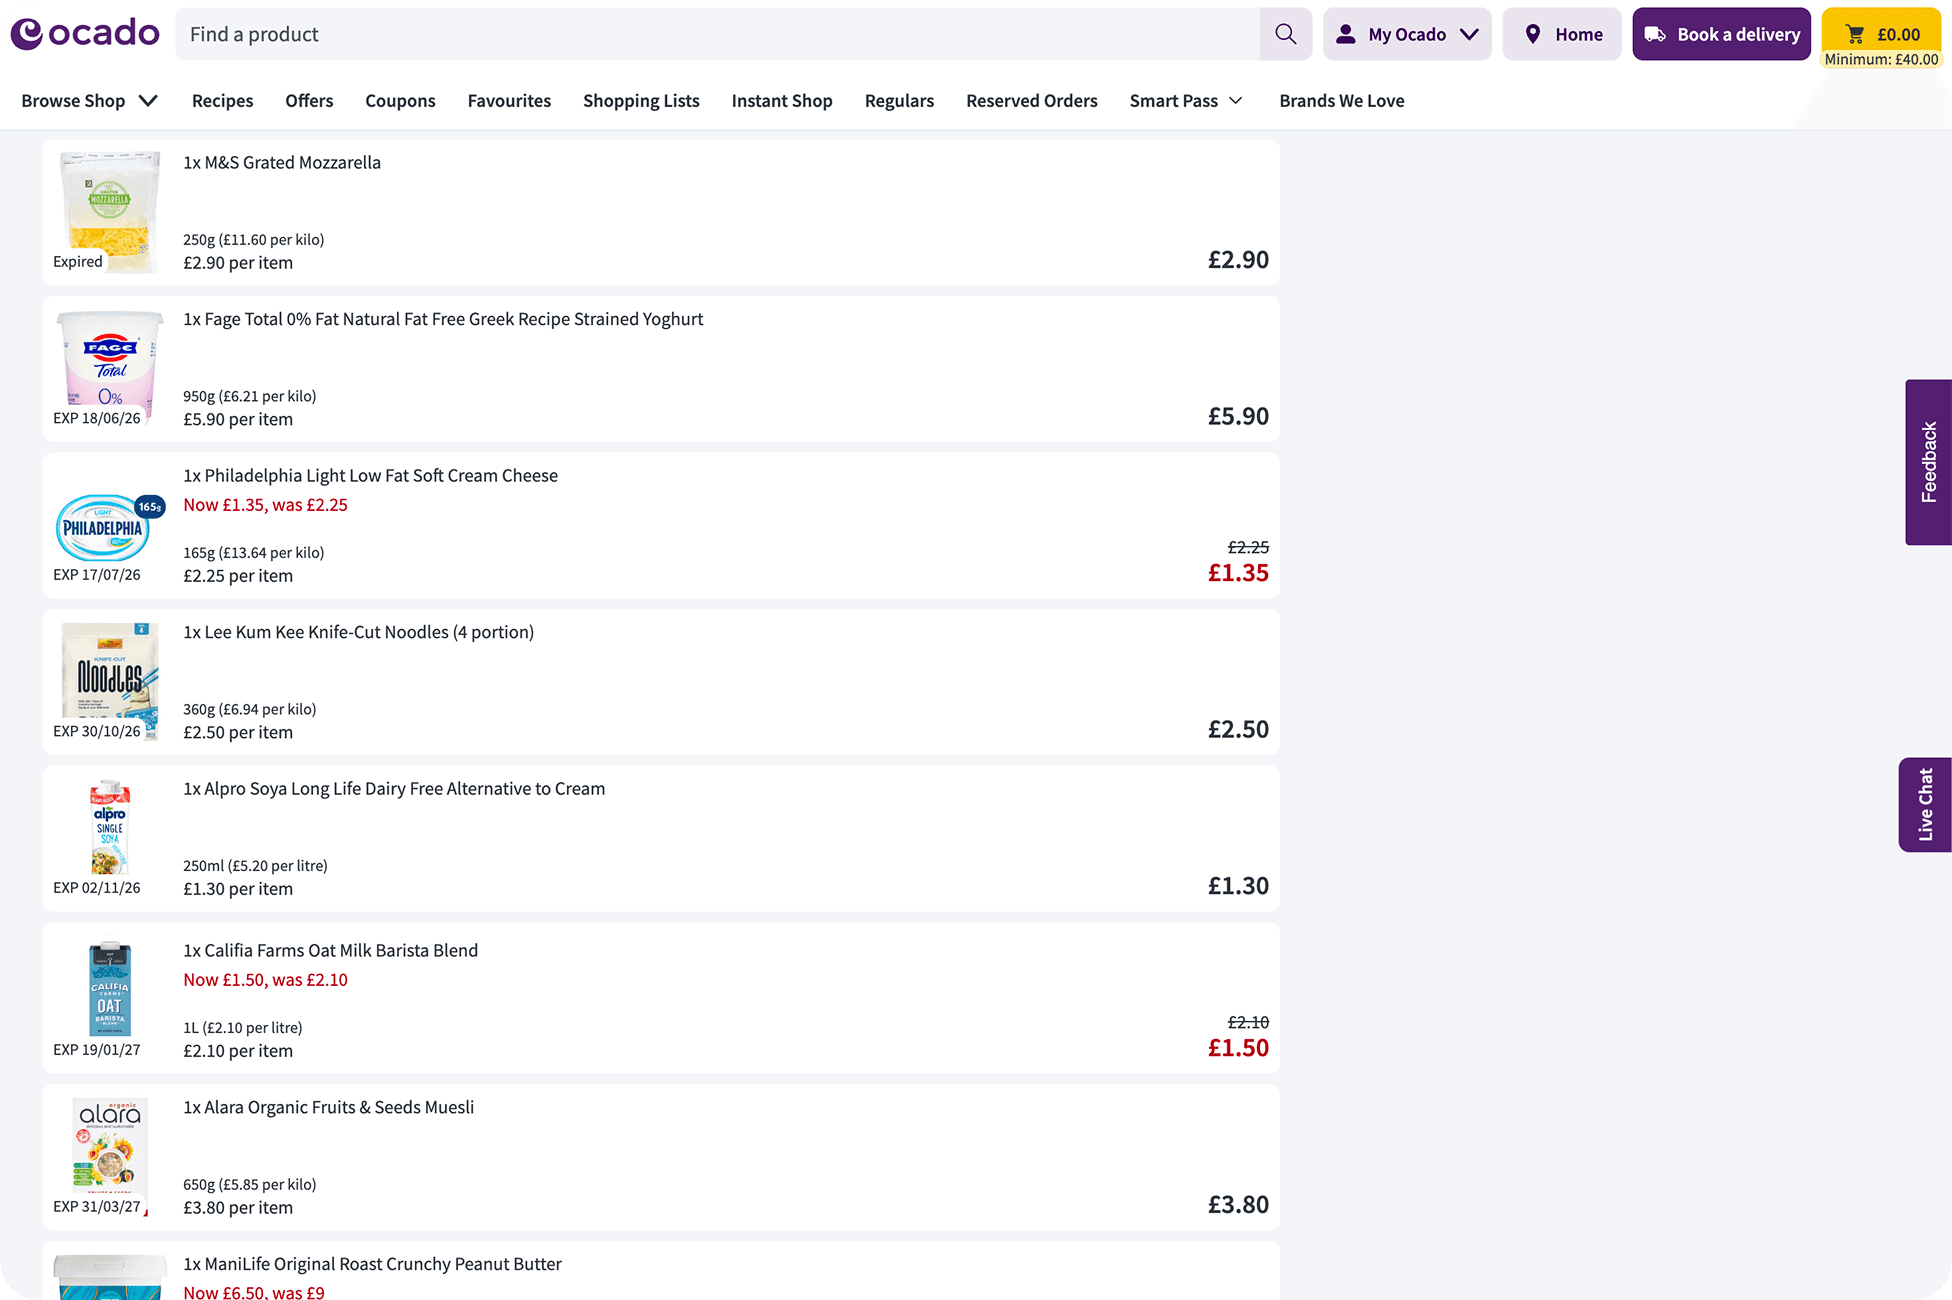This screenshot has width=1952, height=1300.
Task: Open the M&S Grated Mozzarella thumbnail
Action: click(110, 212)
